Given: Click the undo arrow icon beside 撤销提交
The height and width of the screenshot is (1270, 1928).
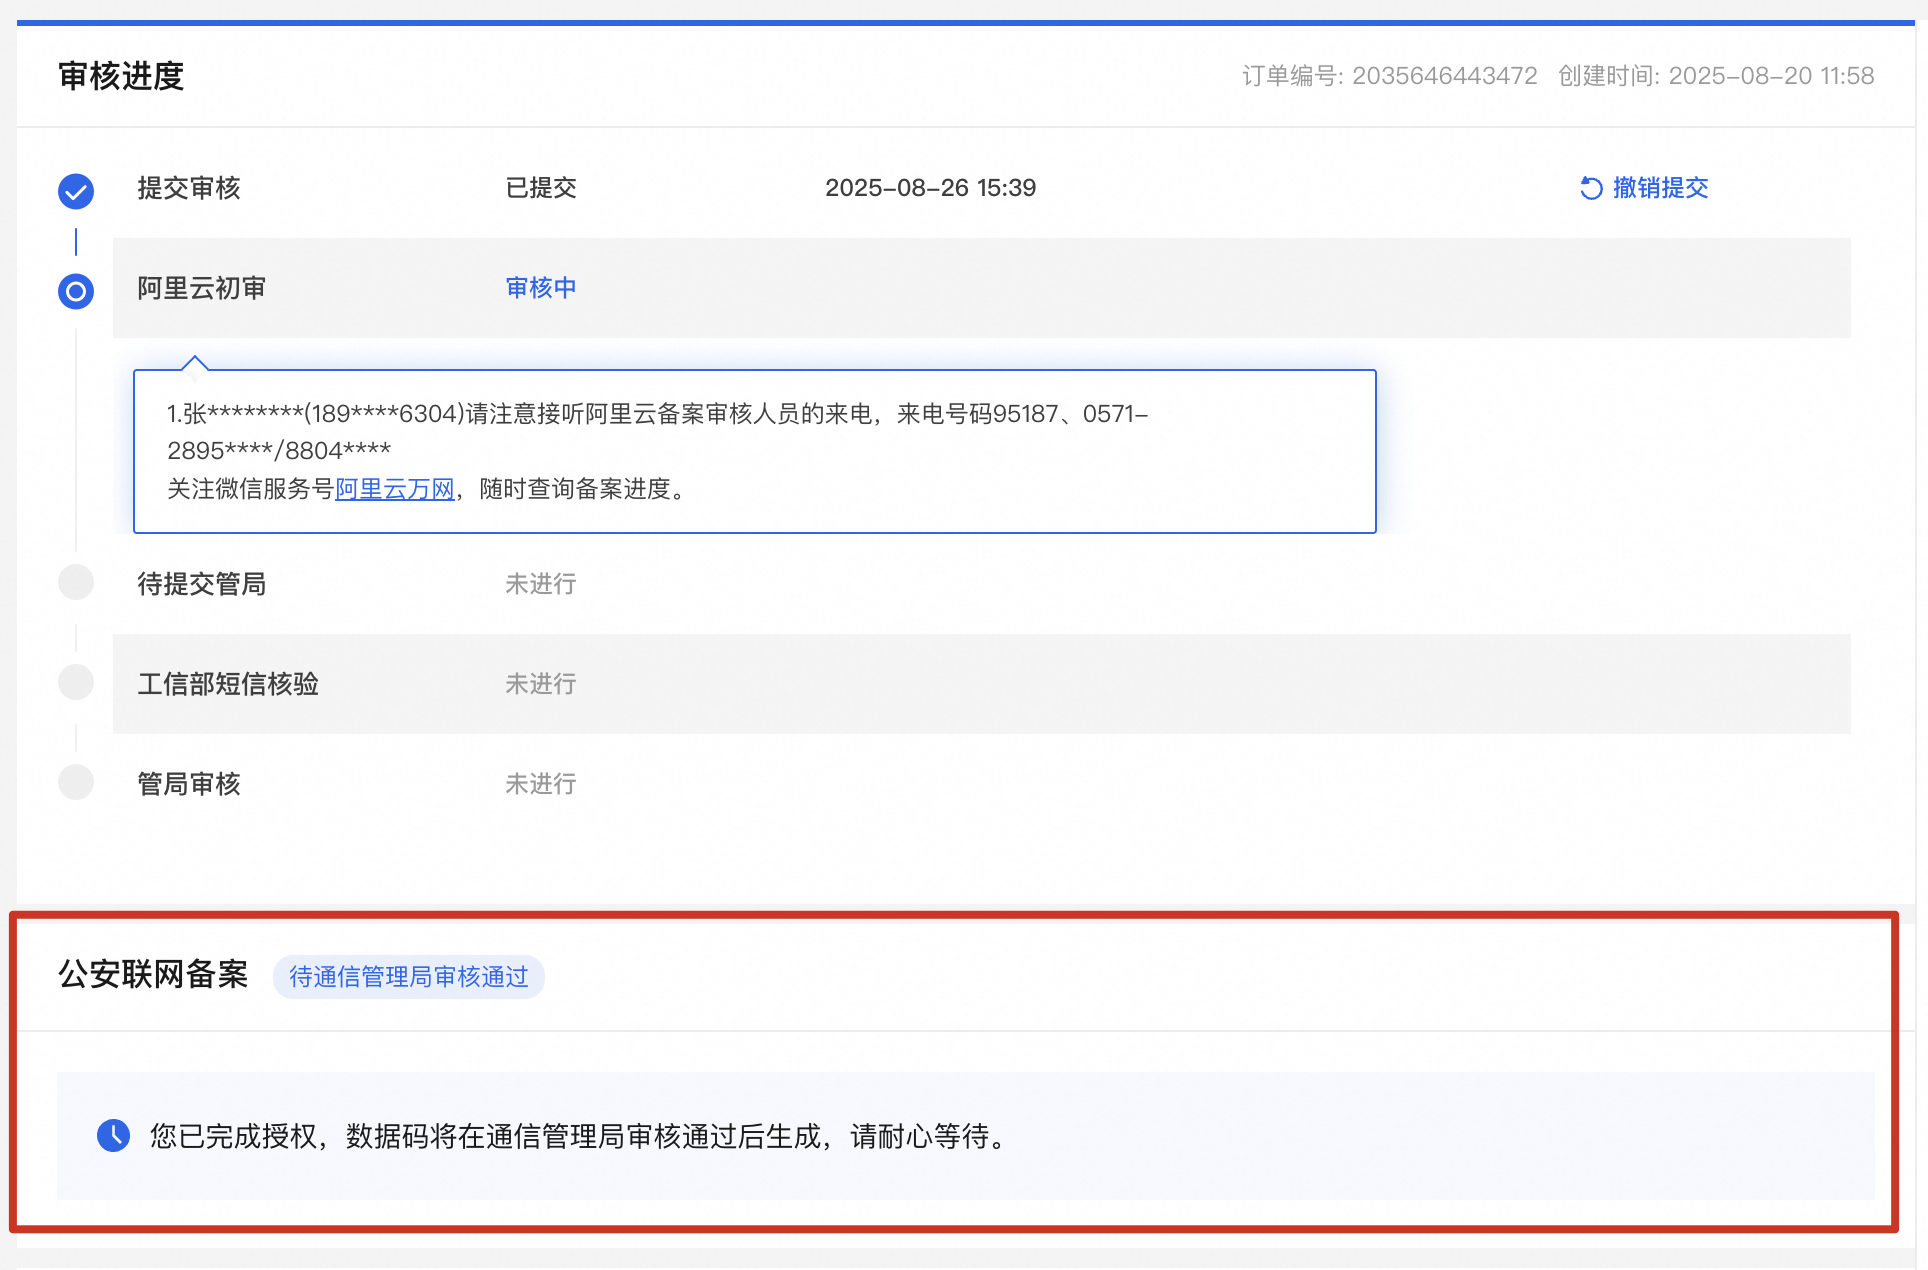Looking at the screenshot, I should click(x=1590, y=188).
